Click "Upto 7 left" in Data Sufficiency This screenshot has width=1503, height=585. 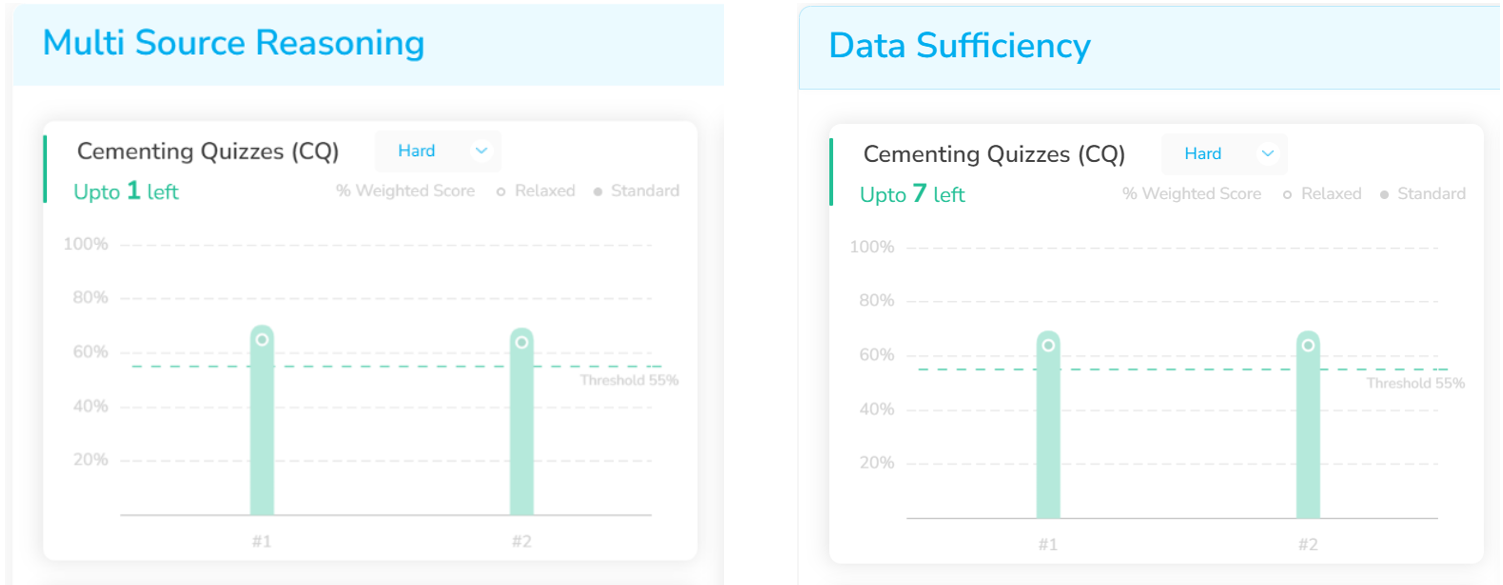[912, 195]
